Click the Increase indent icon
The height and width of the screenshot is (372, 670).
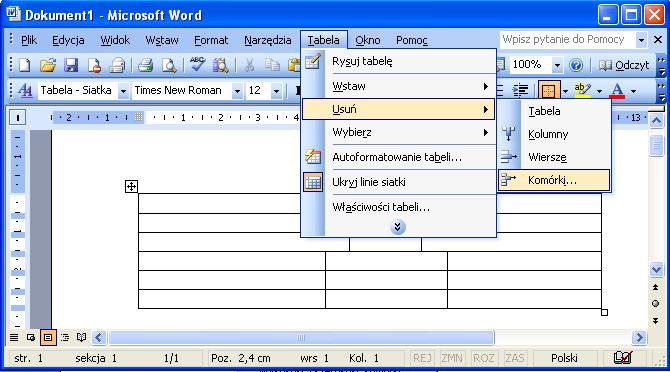click(x=520, y=91)
